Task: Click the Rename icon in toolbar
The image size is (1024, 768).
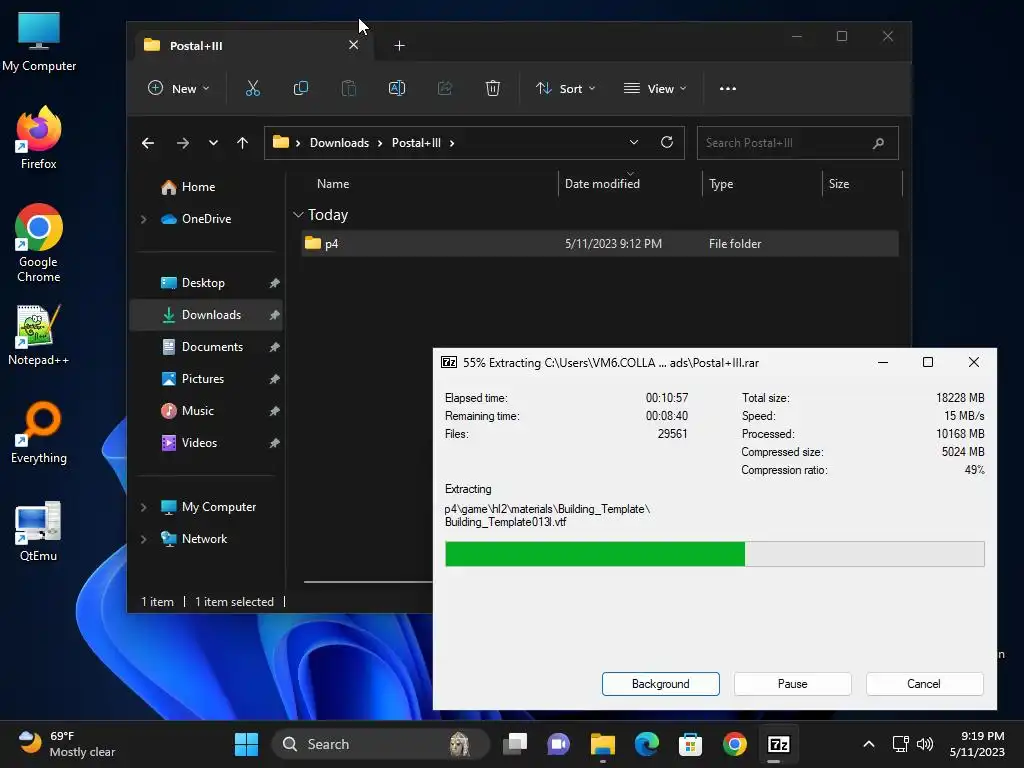Action: point(396,88)
